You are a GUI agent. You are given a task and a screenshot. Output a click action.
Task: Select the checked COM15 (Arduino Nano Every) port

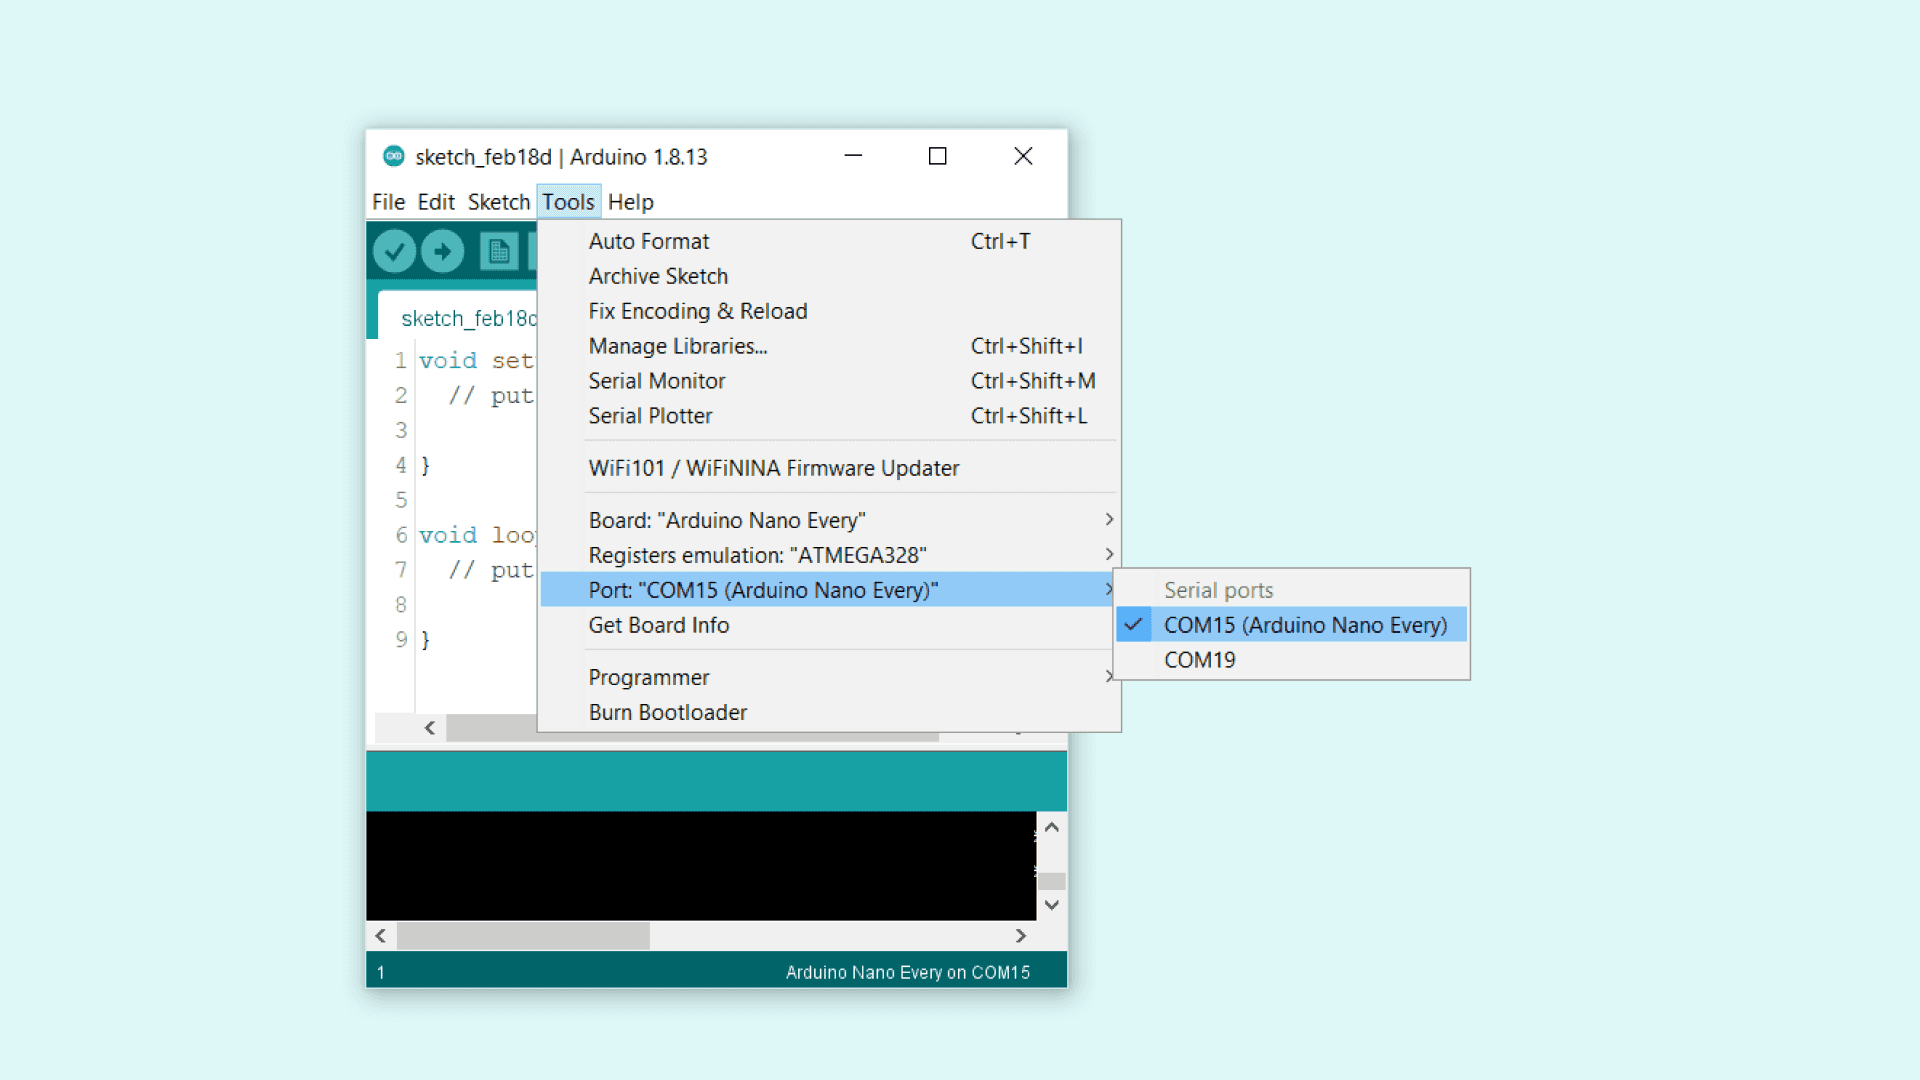click(x=1304, y=625)
